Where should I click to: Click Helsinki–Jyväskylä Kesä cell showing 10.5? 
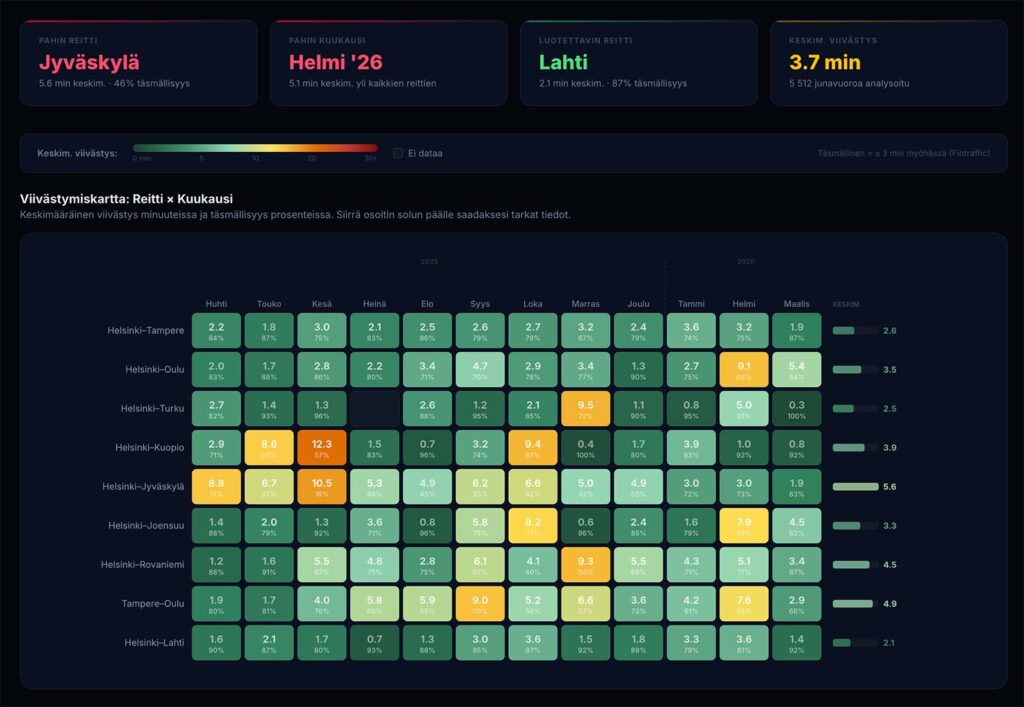[x=322, y=487]
